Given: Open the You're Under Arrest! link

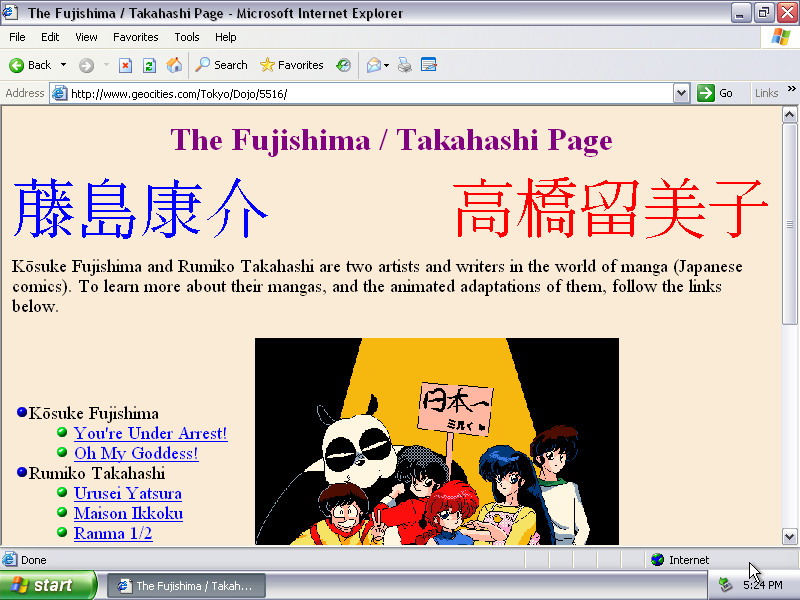Looking at the screenshot, I should (151, 434).
